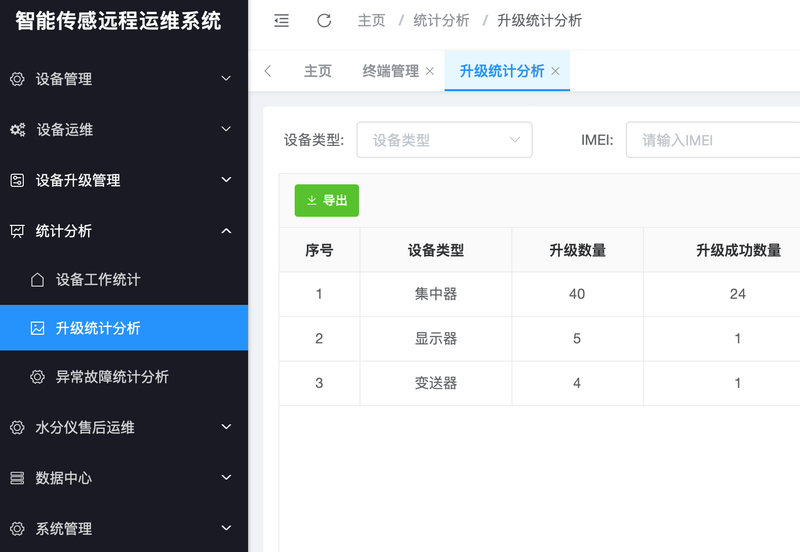Close the 升级统计分析 tab
Image resolution: width=800 pixels, height=552 pixels.
(555, 71)
